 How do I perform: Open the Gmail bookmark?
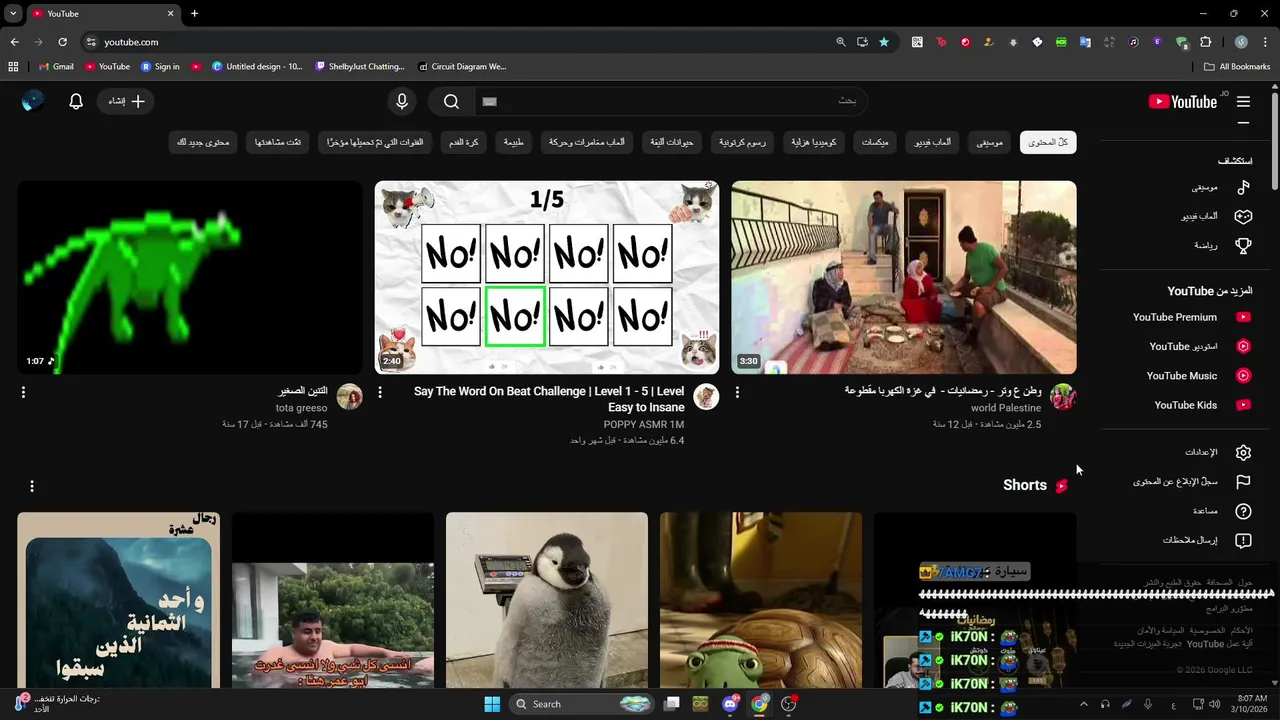click(x=56, y=67)
